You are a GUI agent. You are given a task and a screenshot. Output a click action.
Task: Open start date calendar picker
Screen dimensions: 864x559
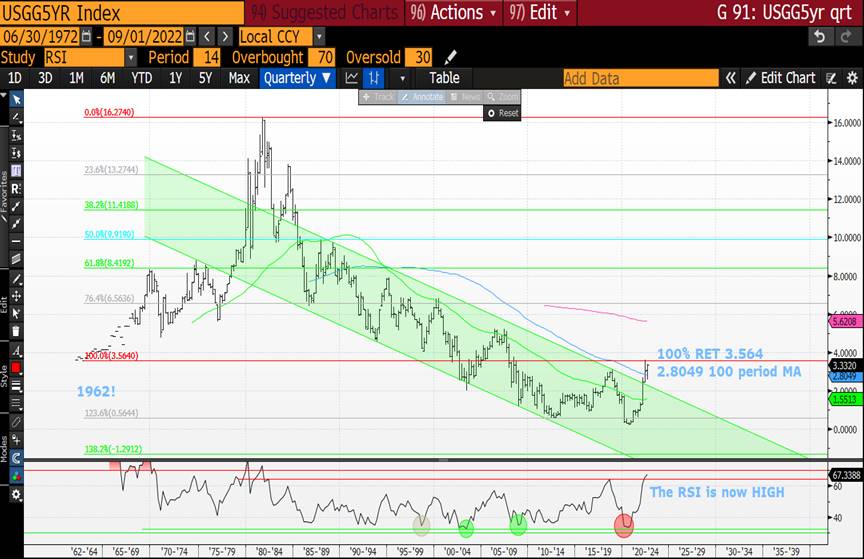tap(86, 37)
